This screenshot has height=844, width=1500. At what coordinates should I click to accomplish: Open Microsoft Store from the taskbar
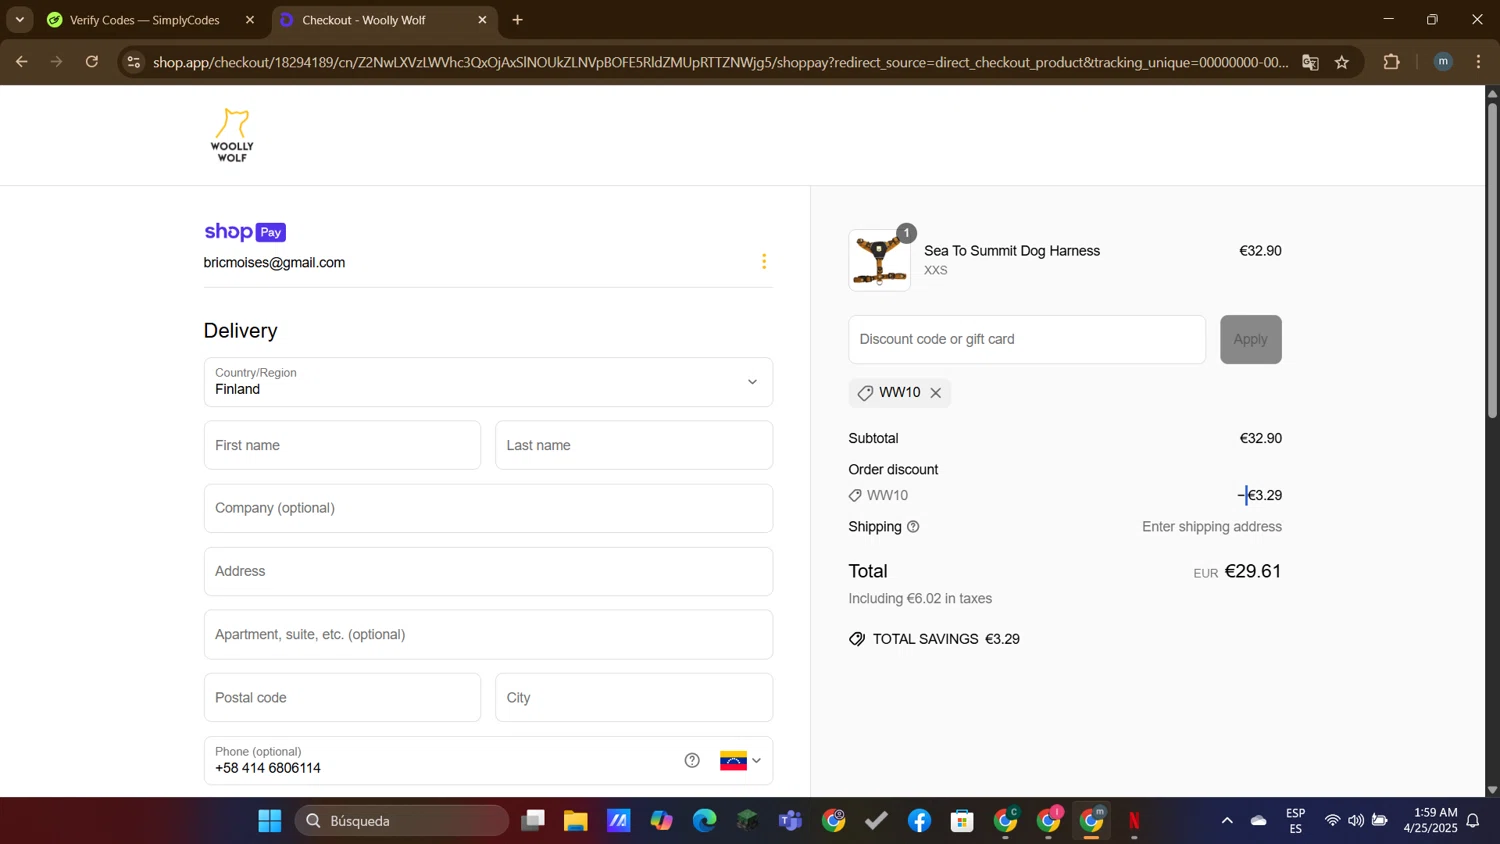963,821
